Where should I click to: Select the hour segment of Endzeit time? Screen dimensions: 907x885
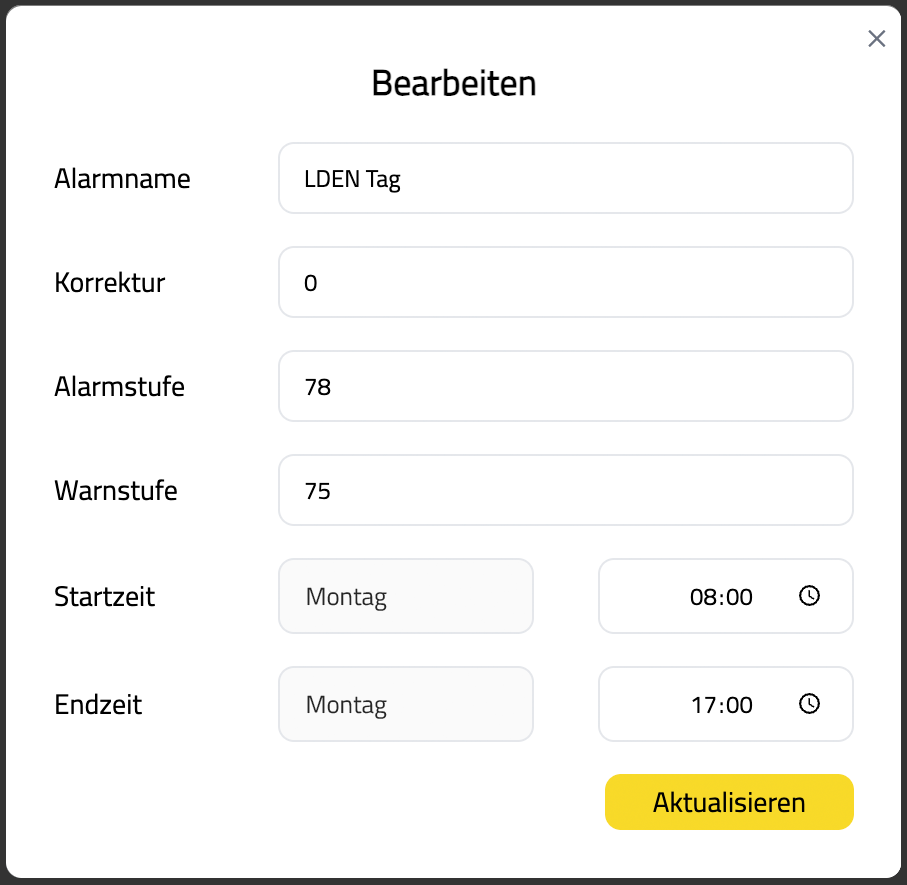point(702,705)
